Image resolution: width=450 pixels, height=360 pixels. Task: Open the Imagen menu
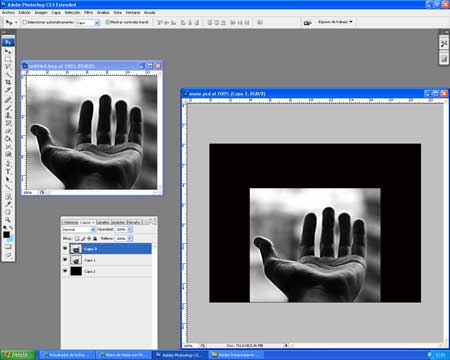click(x=41, y=12)
